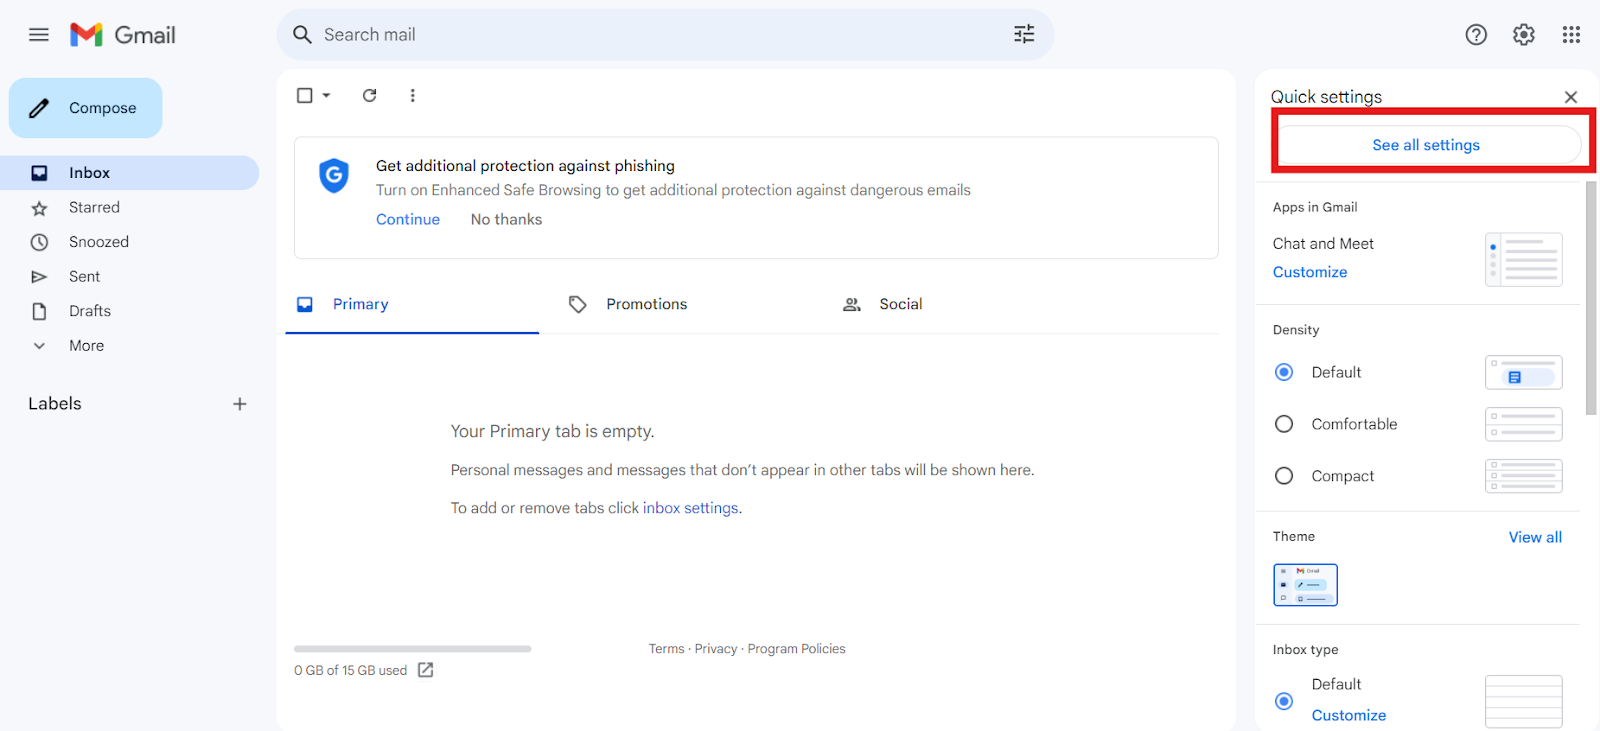Open the Inbox folder
This screenshot has height=731, width=1600.
[130, 173]
